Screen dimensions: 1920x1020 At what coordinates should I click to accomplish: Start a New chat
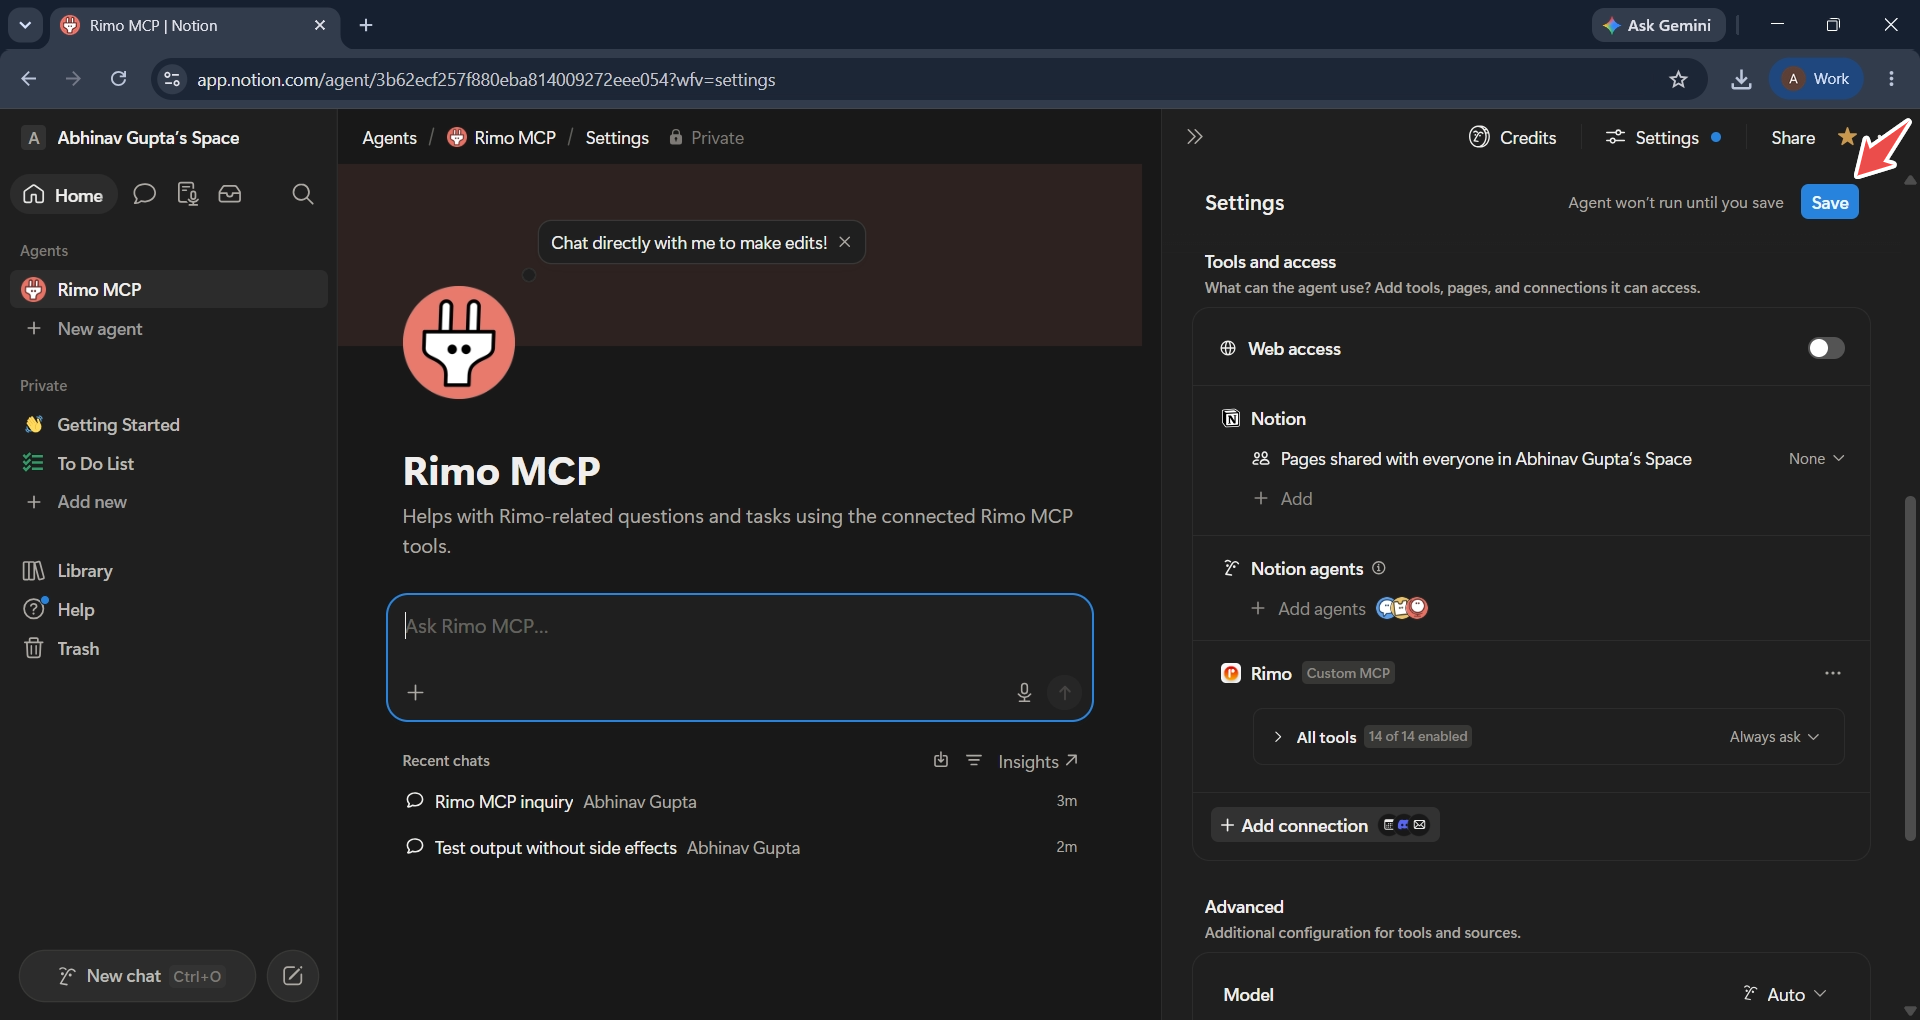tap(137, 976)
